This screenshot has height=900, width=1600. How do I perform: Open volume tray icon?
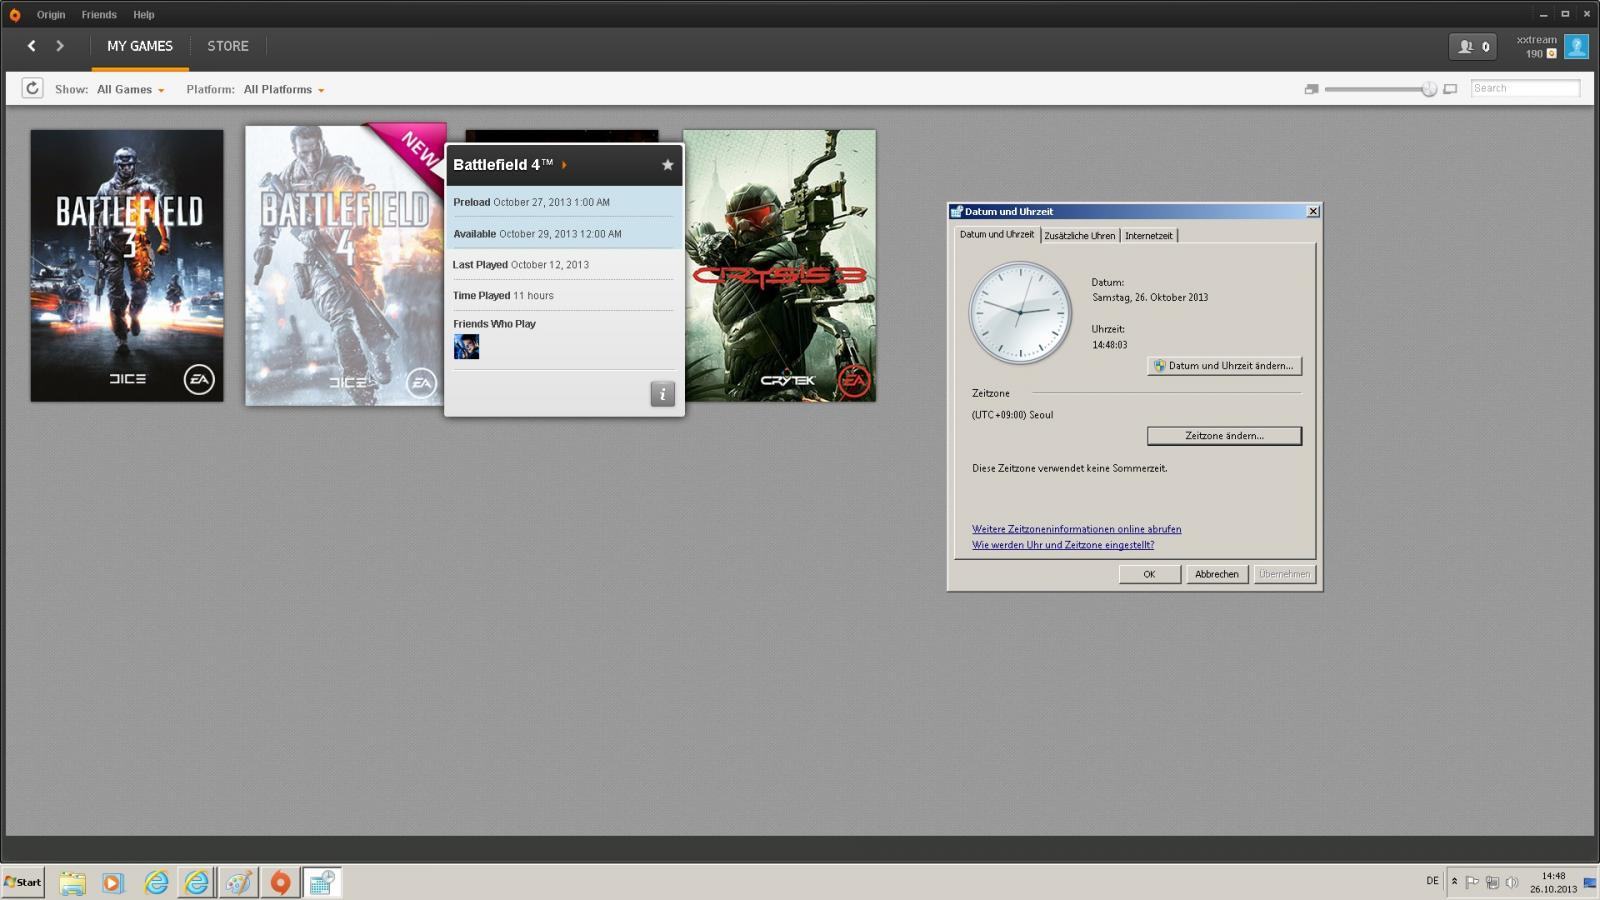1512,882
